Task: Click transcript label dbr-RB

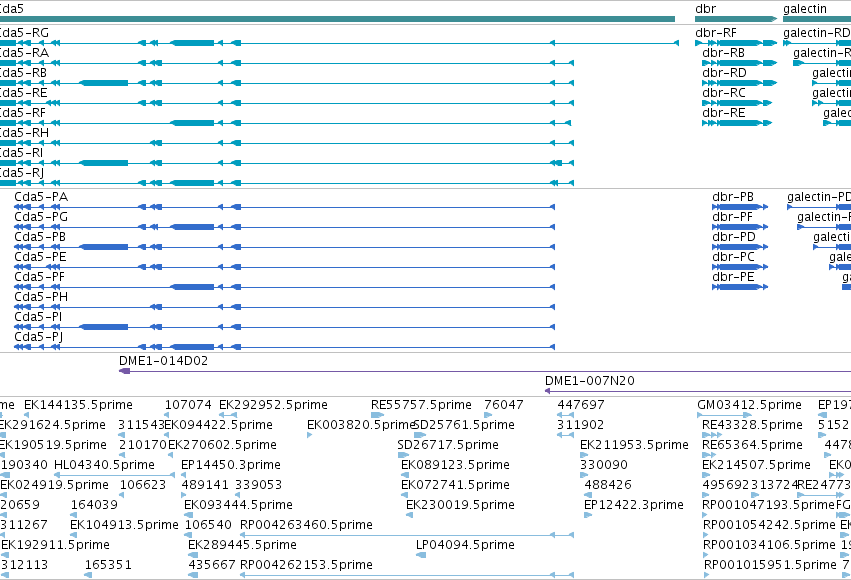Action: tap(723, 53)
